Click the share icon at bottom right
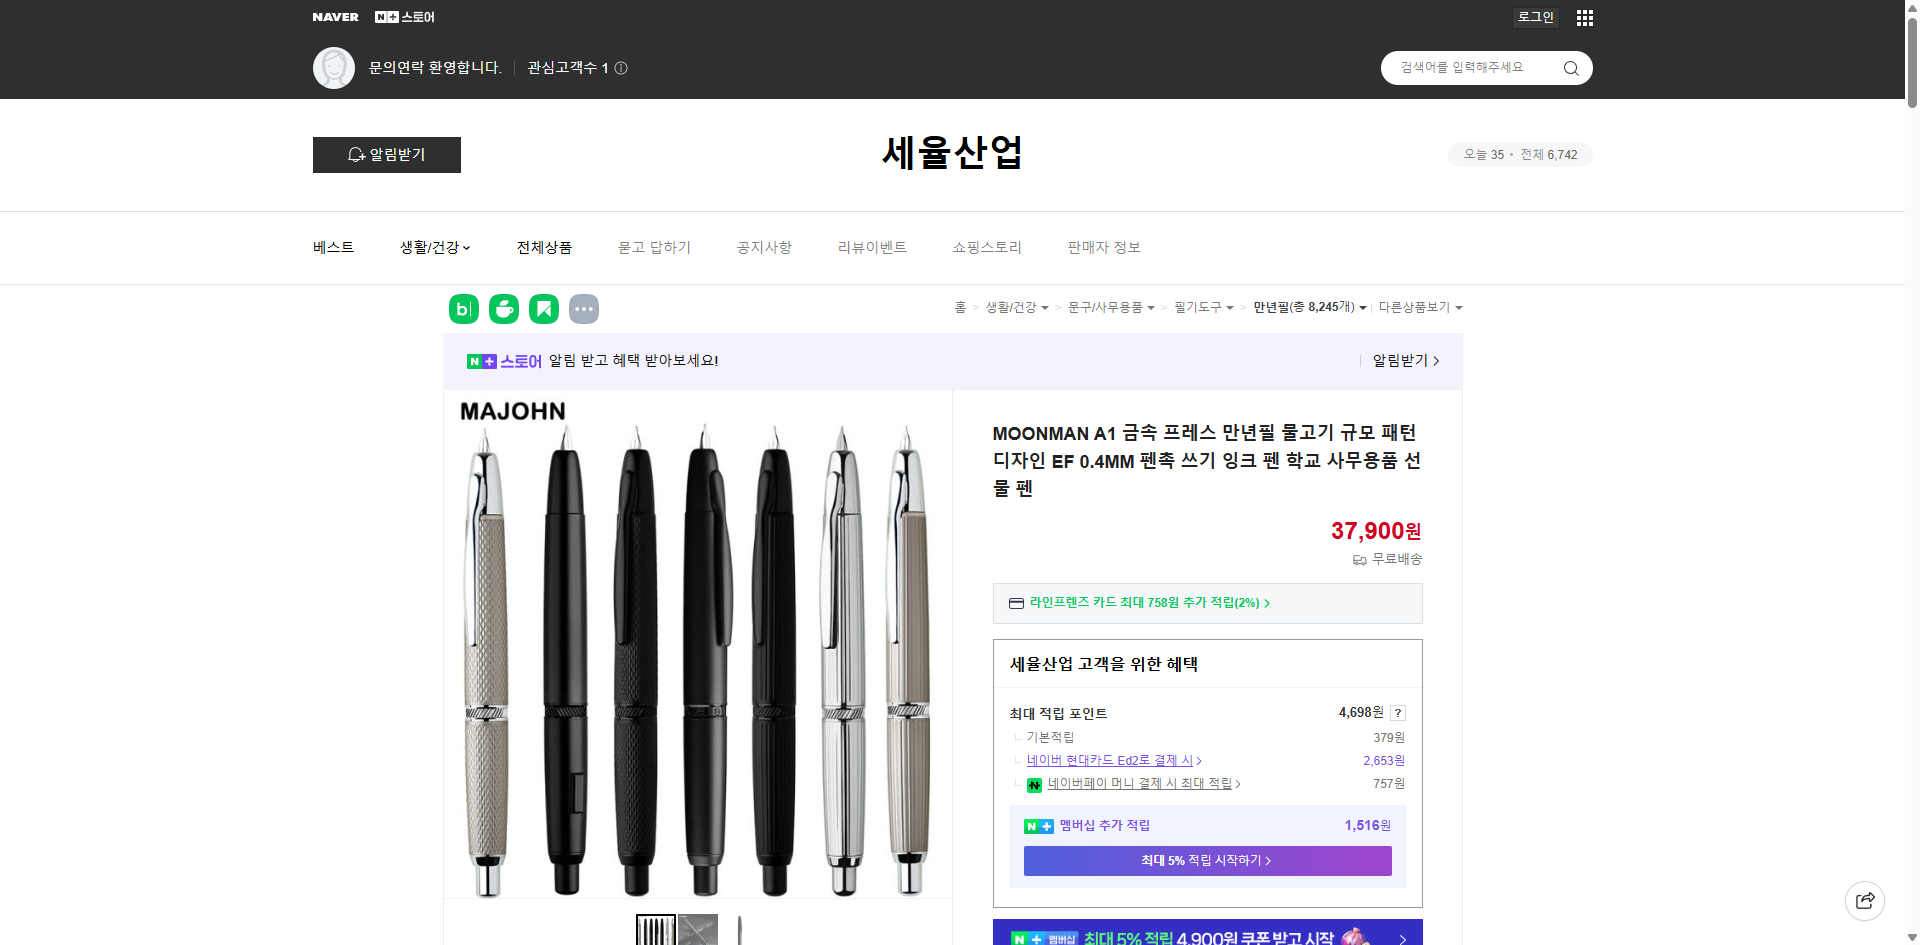The height and width of the screenshot is (945, 1920). pyautogui.click(x=1865, y=900)
